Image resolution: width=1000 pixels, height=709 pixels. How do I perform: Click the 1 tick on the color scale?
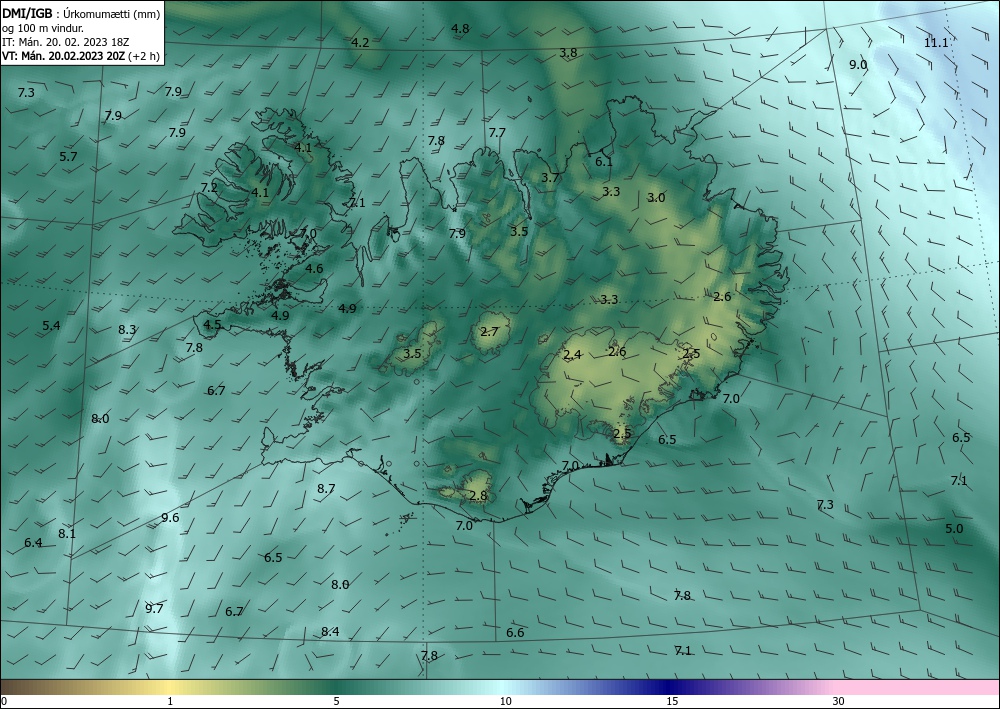[170, 702]
